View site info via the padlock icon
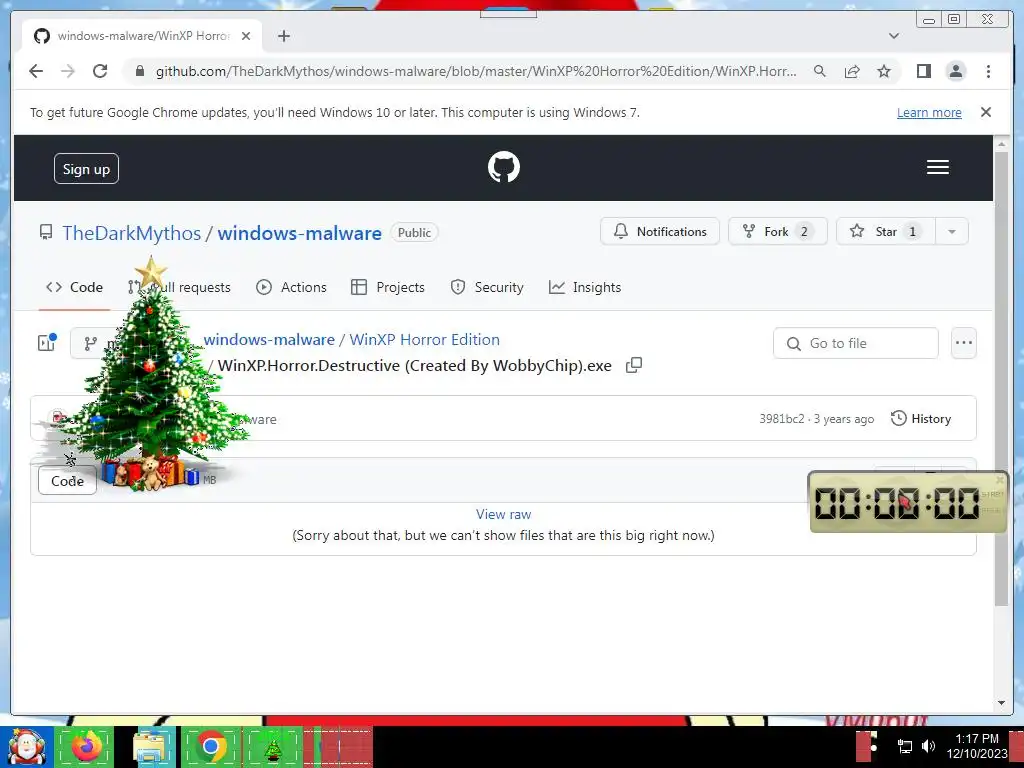Viewport: 1024px width, 768px height. (140, 71)
